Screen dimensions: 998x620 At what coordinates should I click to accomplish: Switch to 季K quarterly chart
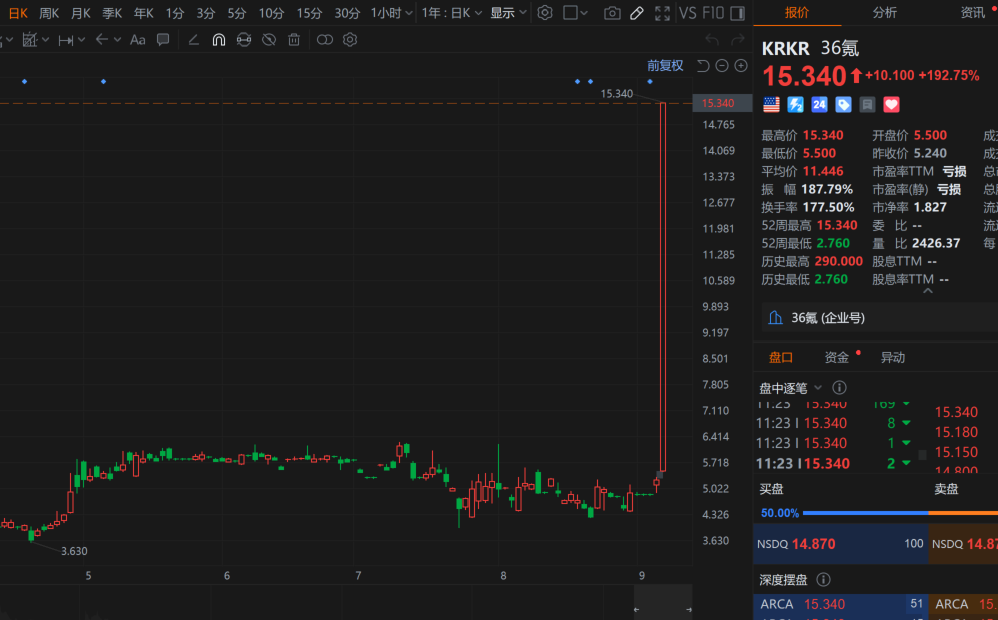point(112,13)
